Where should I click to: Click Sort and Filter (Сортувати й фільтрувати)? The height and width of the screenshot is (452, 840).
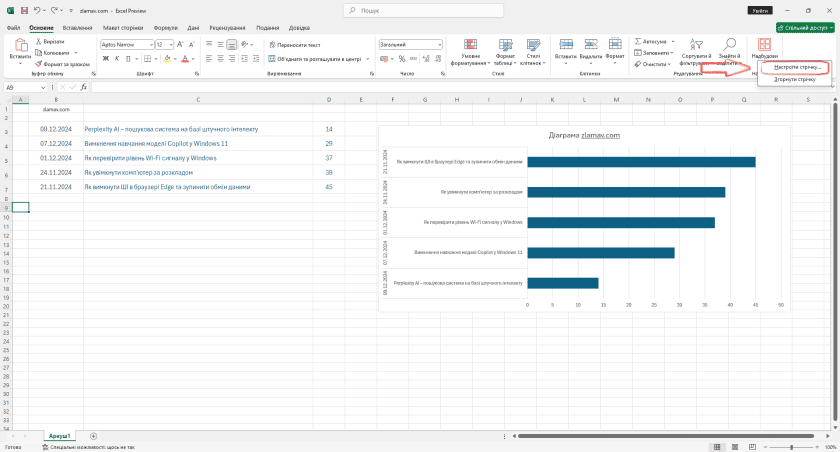pyautogui.click(x=696, y=52)
